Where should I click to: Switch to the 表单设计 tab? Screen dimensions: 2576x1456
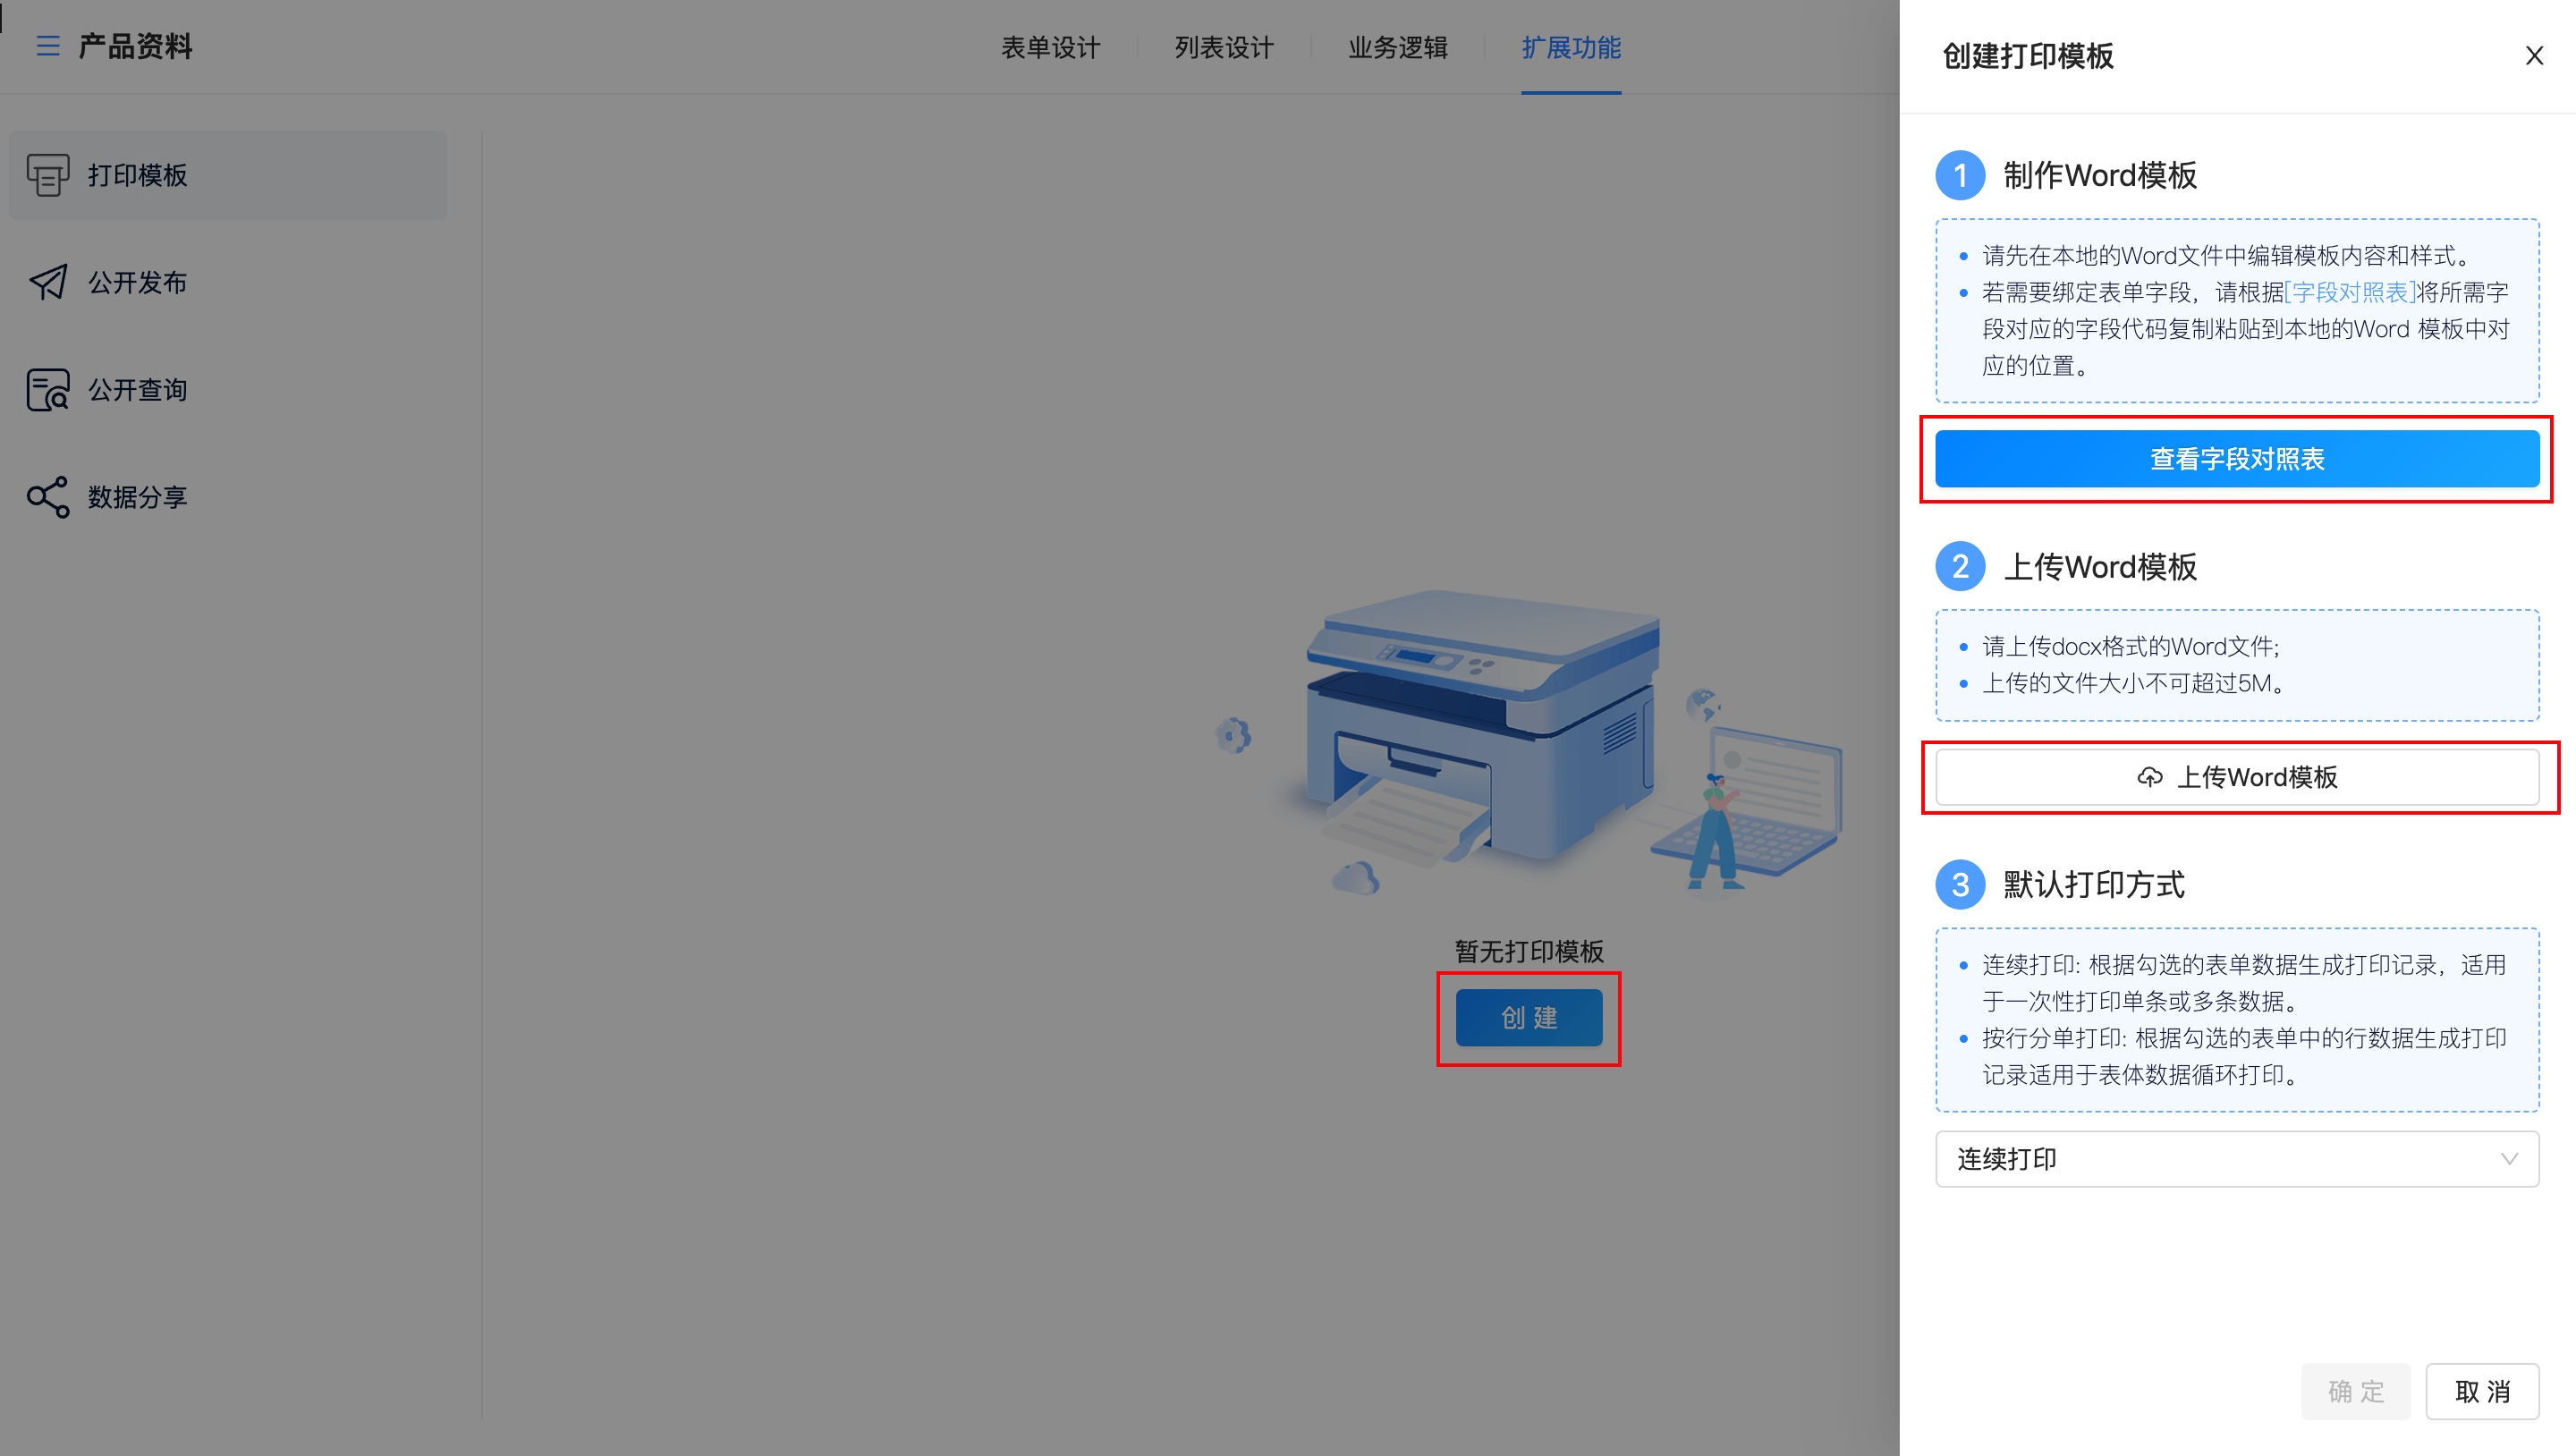[1050, 47]
